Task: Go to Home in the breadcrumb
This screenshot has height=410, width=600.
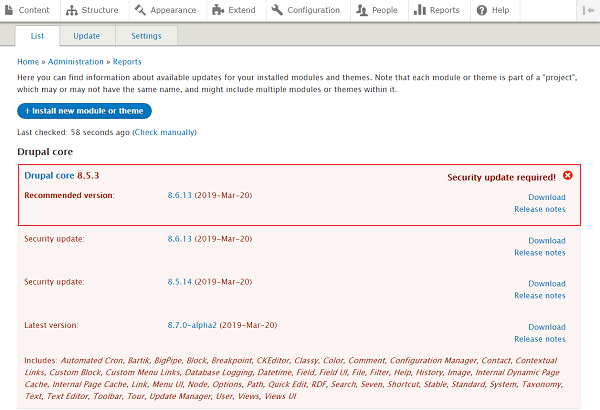Action: (28, 62)
